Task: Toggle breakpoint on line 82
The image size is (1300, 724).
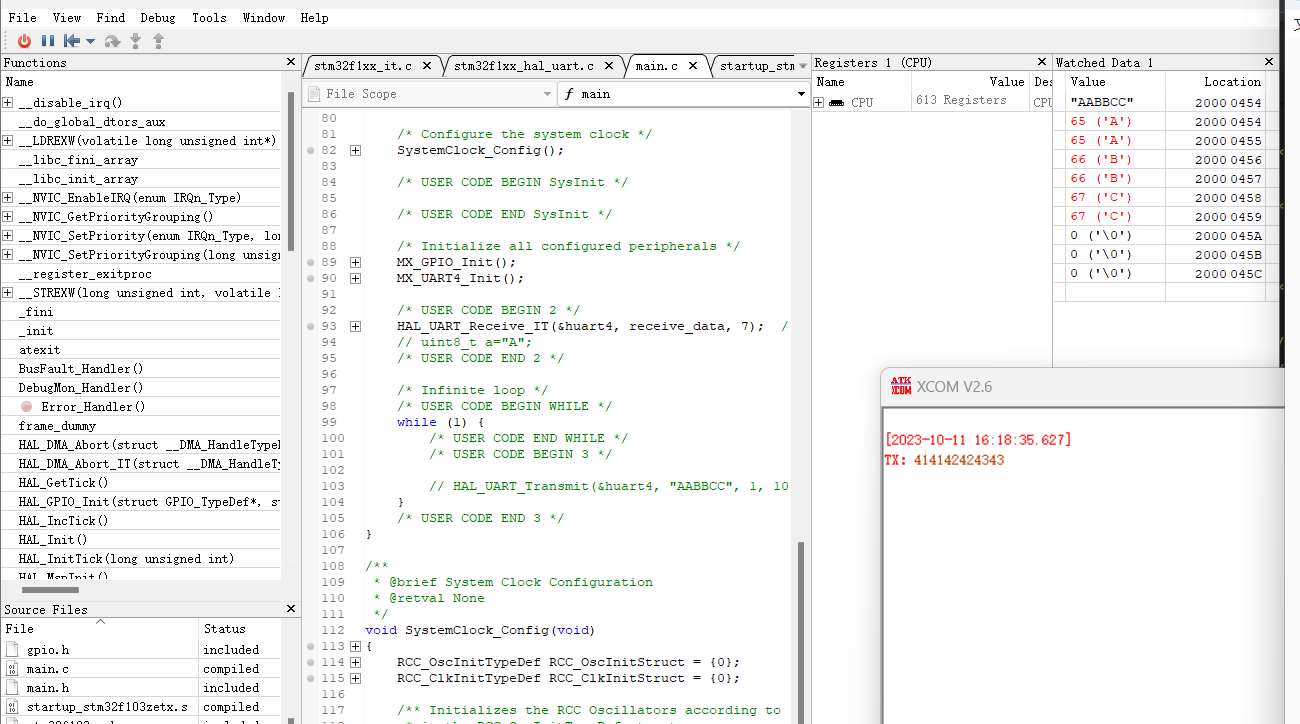Action: (x=311, y=150)
